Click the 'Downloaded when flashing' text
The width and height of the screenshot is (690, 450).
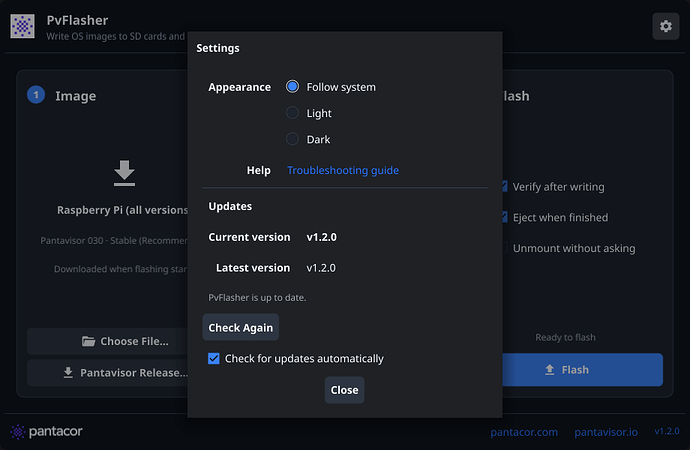click(x=121, y=269)
